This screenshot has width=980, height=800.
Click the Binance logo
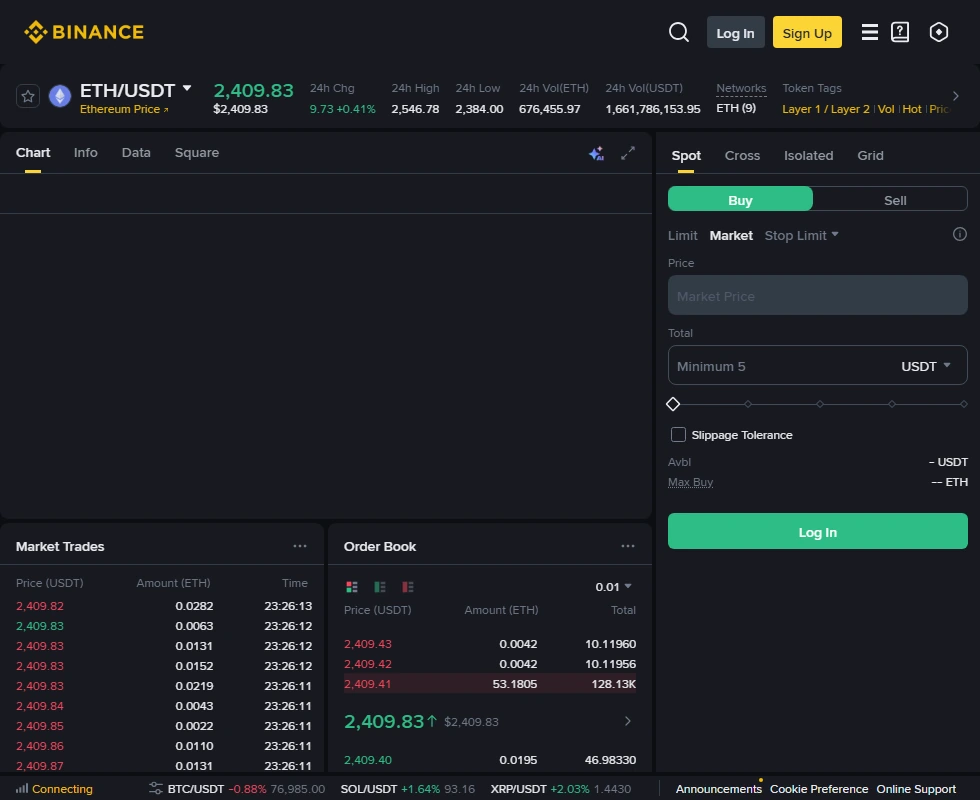click(84, 32)
